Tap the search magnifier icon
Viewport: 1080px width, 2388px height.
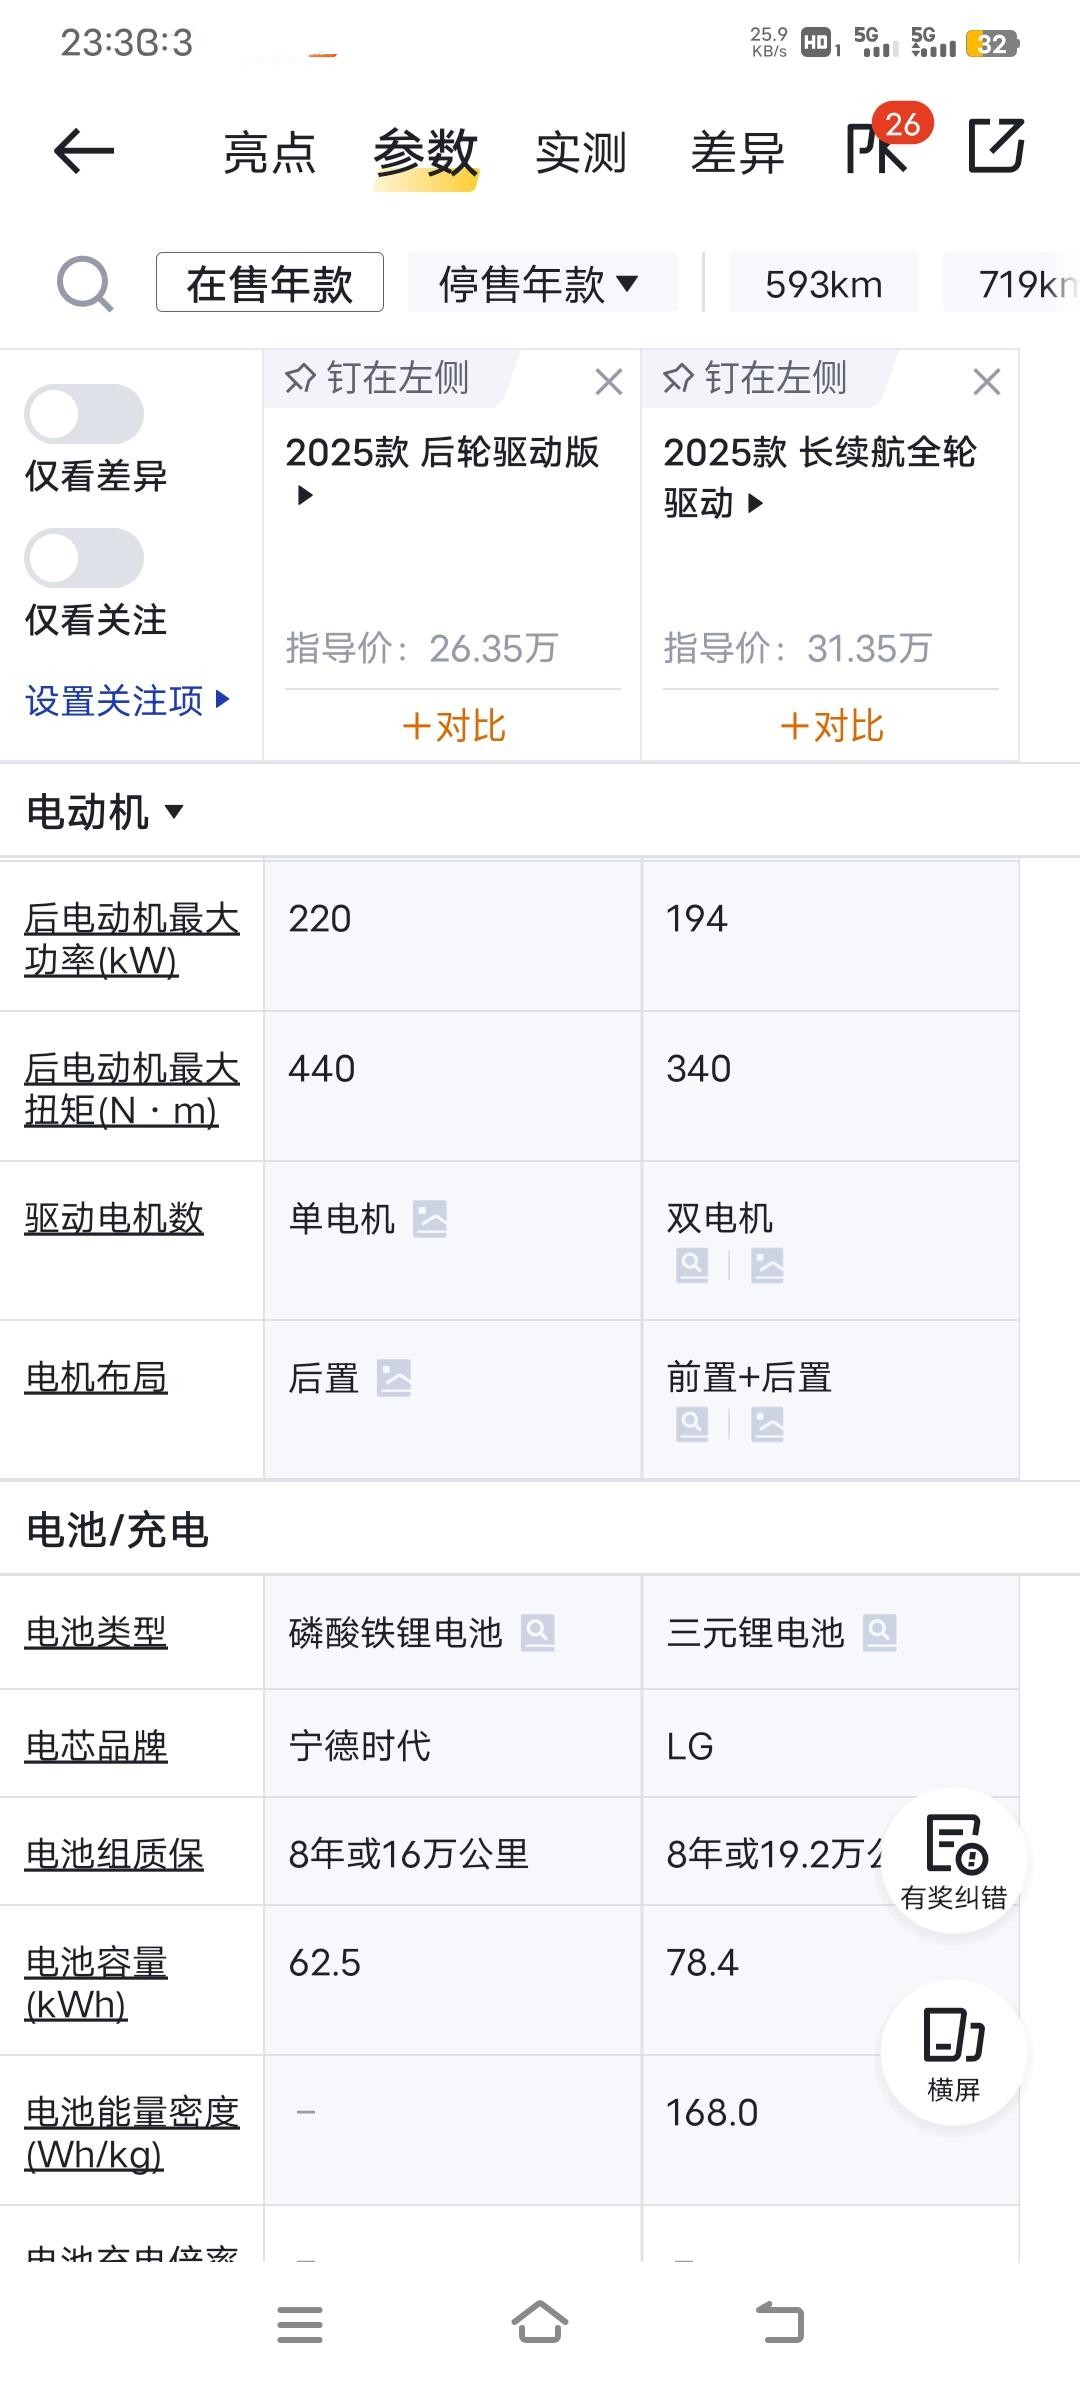point(85,283)
